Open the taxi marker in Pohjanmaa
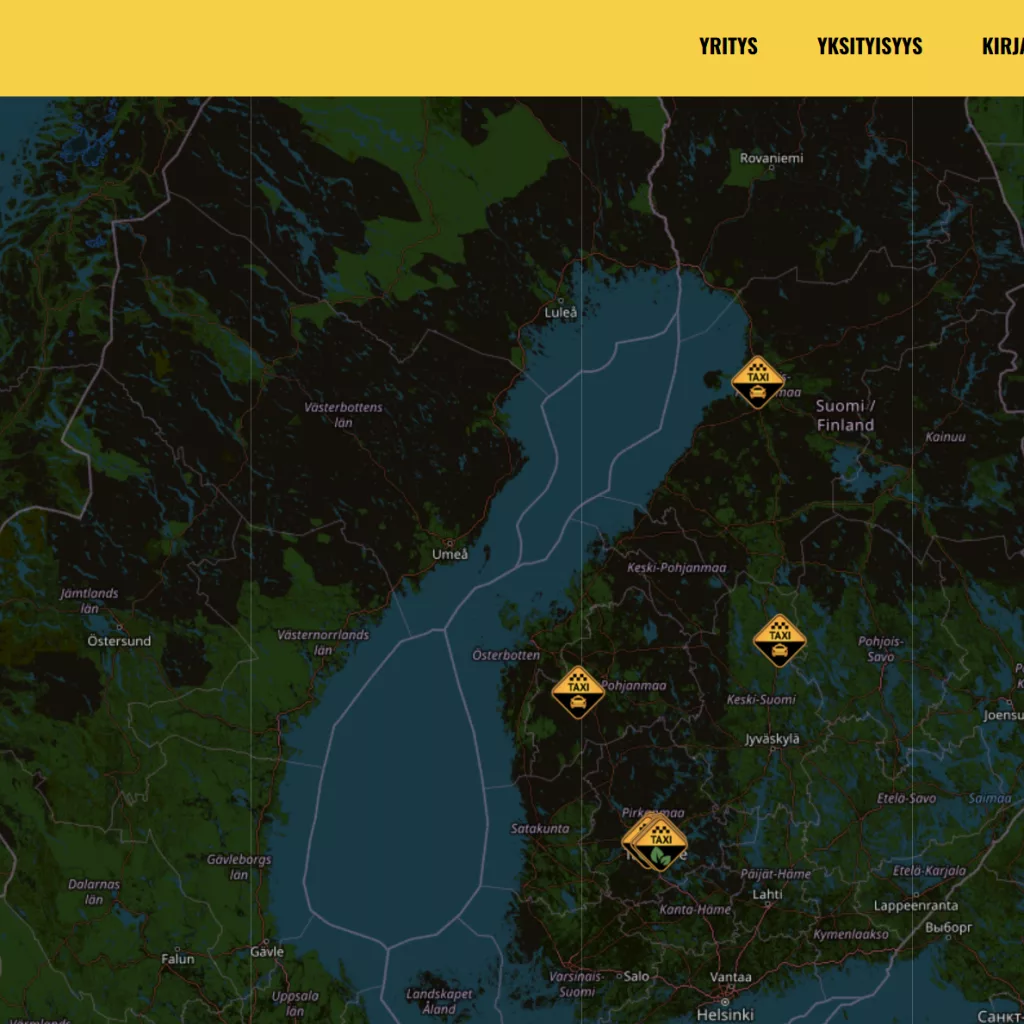The width and height of the screenshot is (1024, 1024). point(578,692)
